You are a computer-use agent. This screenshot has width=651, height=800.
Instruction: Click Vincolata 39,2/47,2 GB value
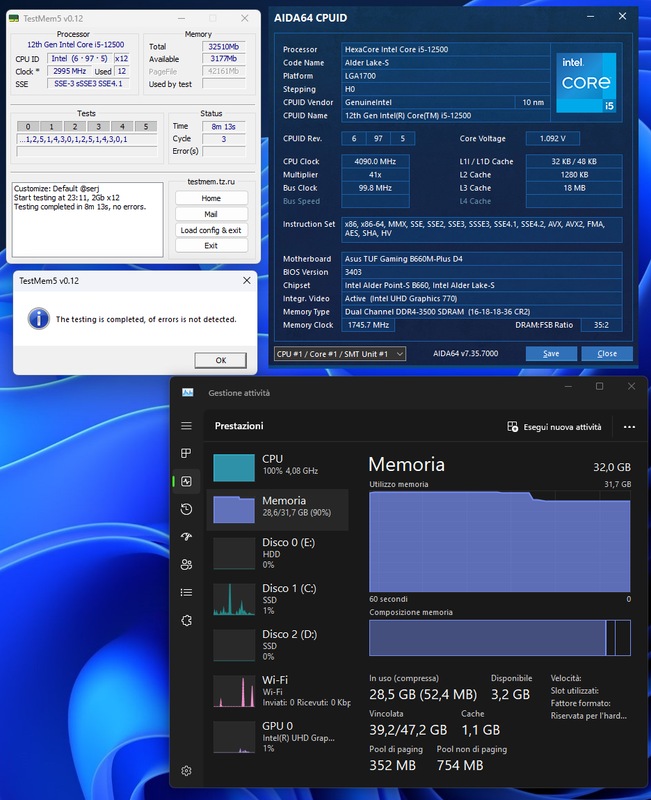(x=408, y=730)
